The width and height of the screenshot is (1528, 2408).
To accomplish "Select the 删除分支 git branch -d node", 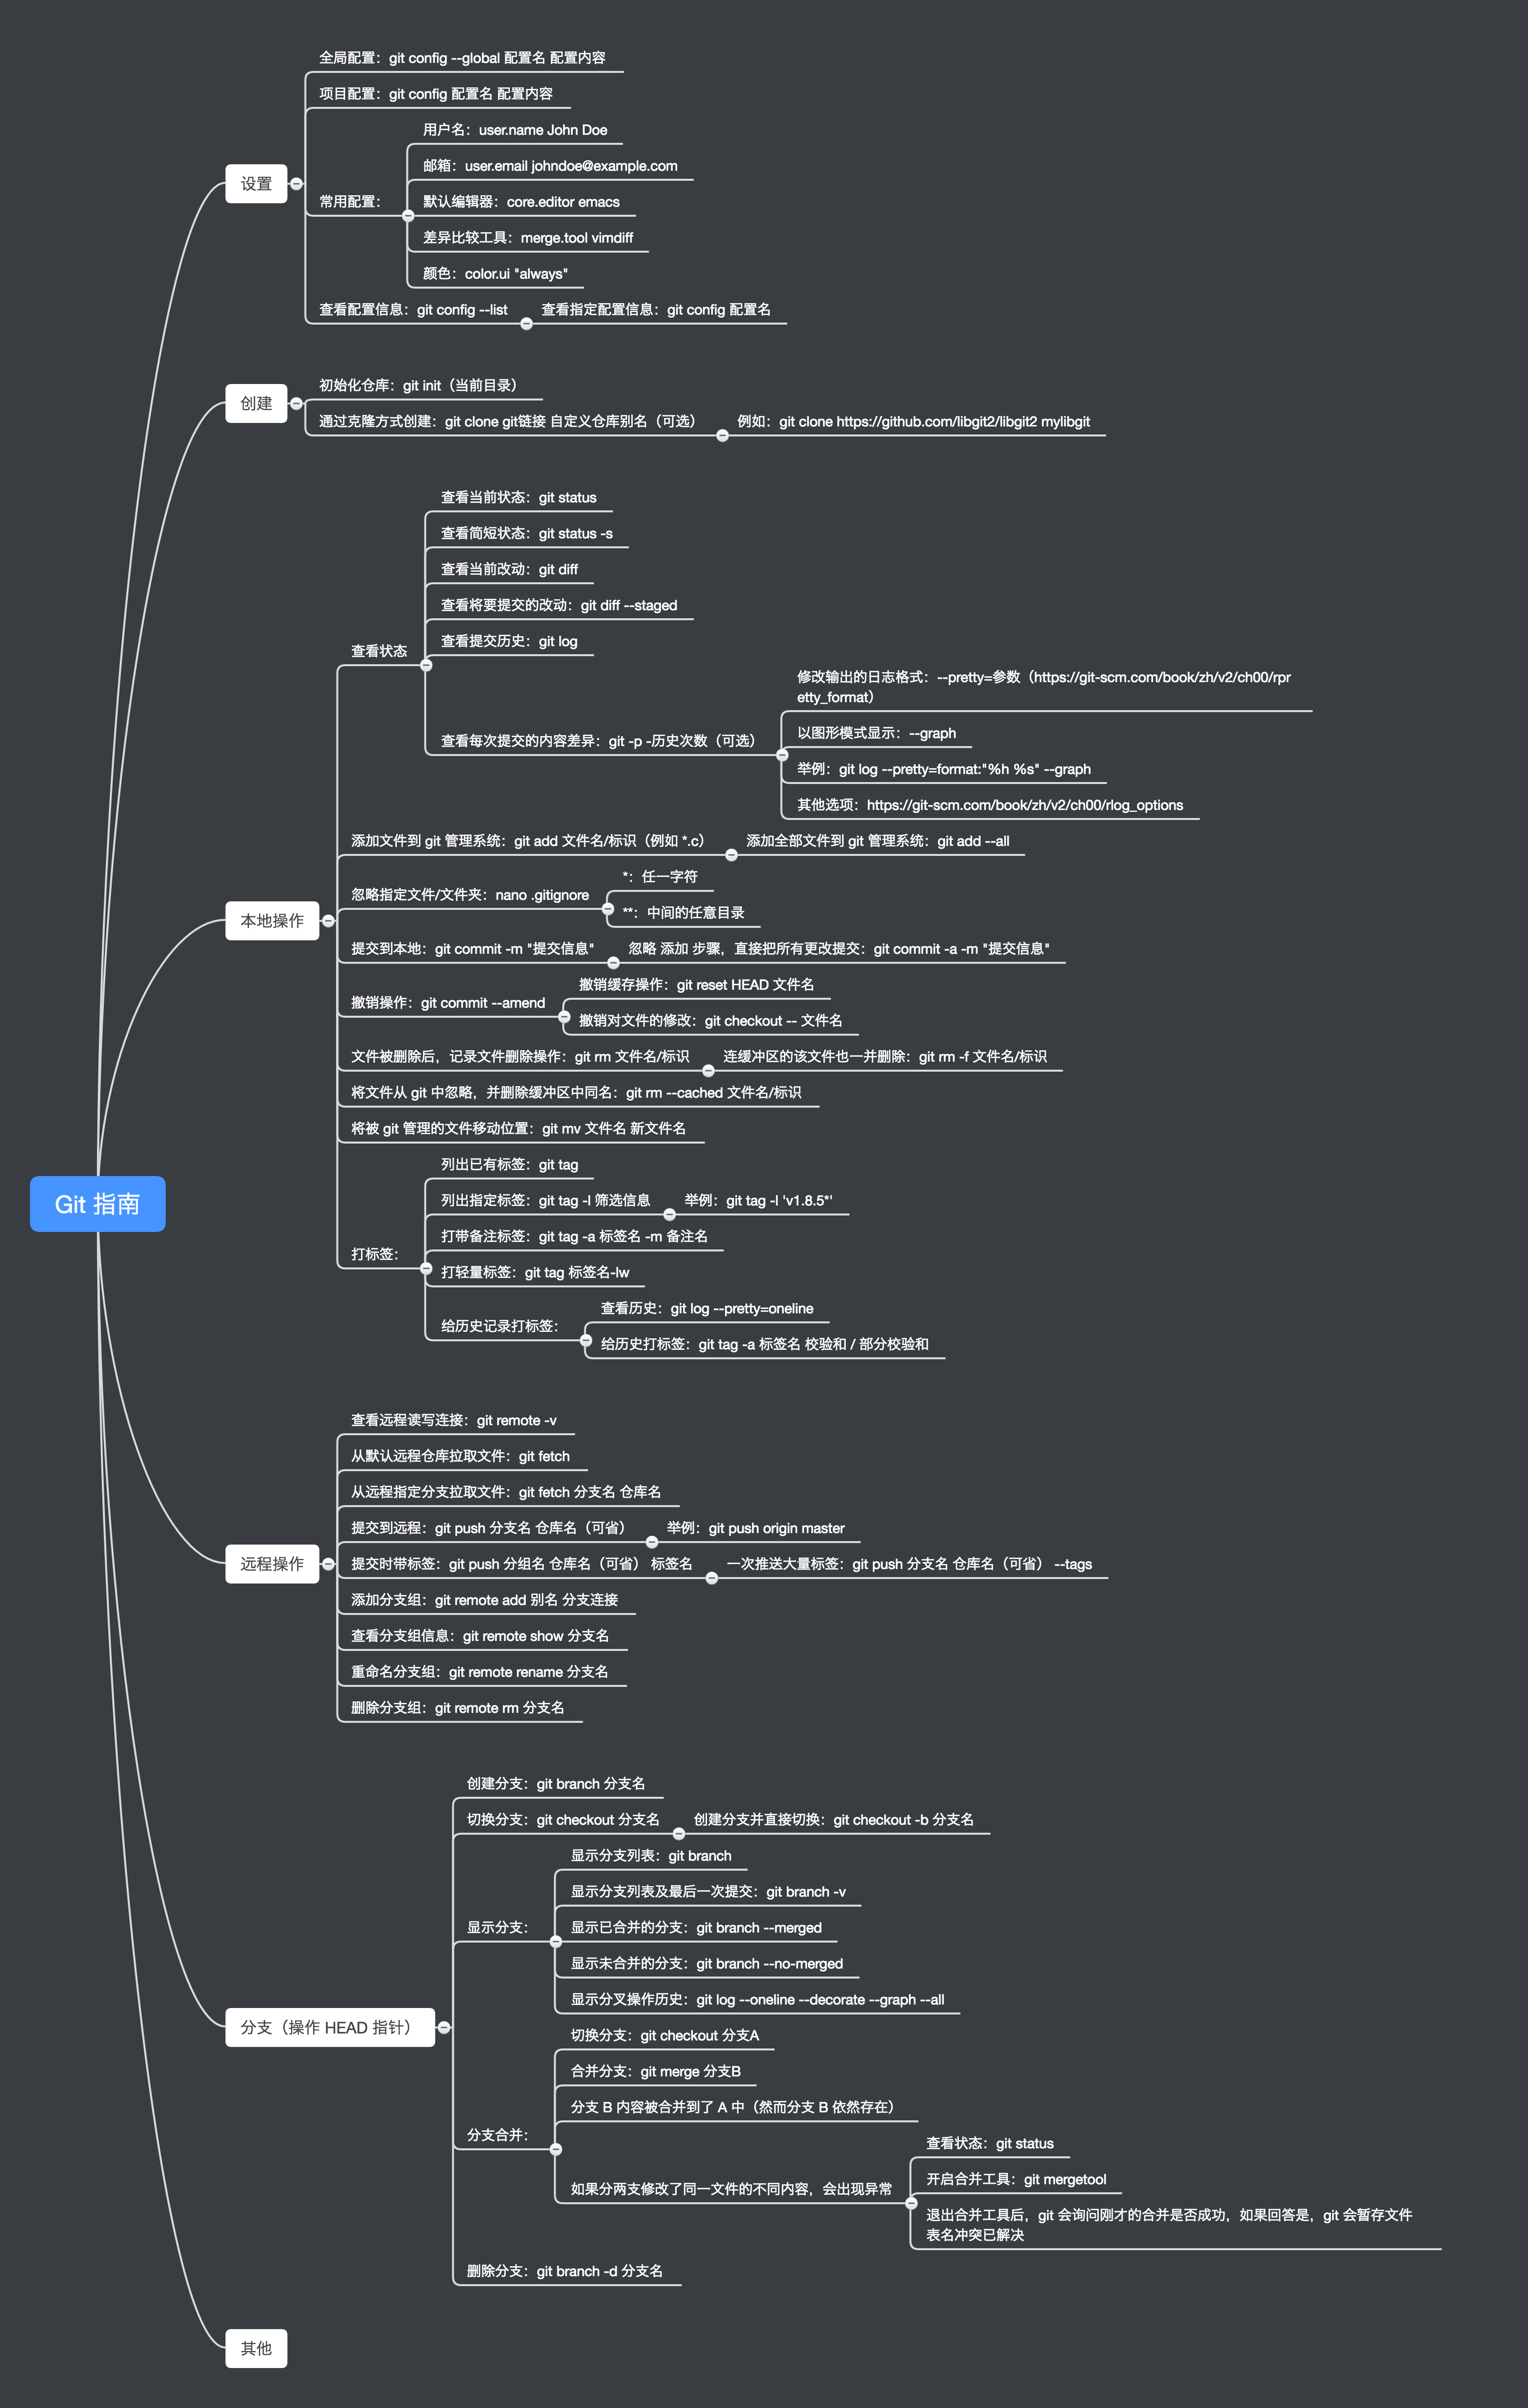I will (564, 2271).
